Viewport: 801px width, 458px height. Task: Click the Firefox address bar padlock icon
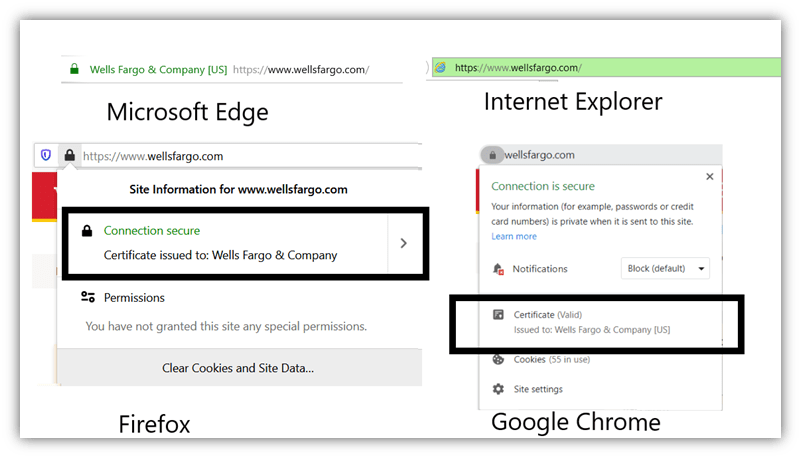[x=69, y=155]
